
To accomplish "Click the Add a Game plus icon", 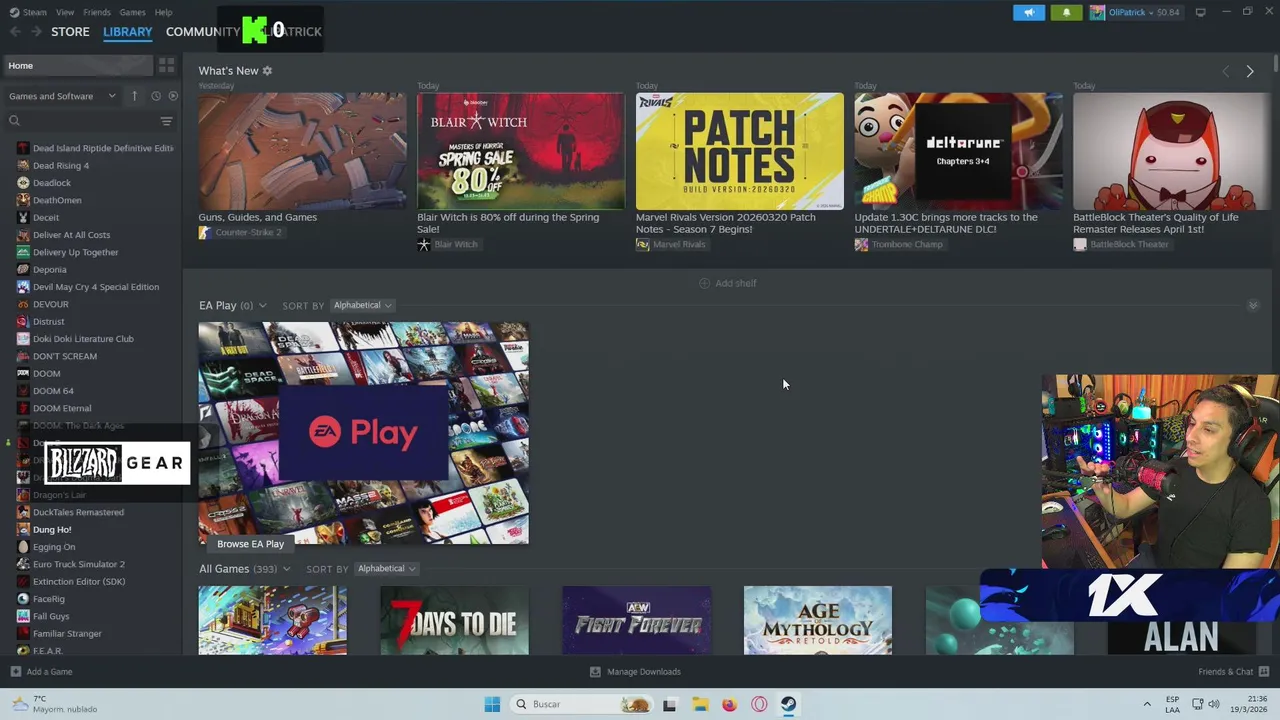I will (x=15, y=672).
